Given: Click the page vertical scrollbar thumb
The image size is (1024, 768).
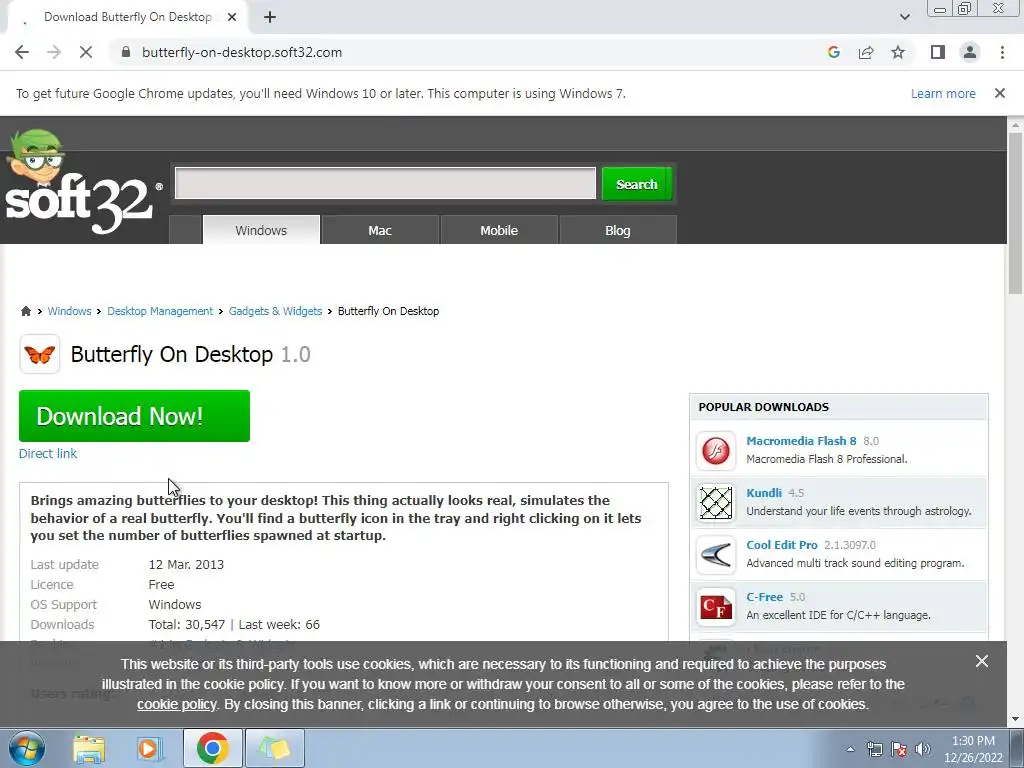Looking at the screenshot, I should [1015, 212].
